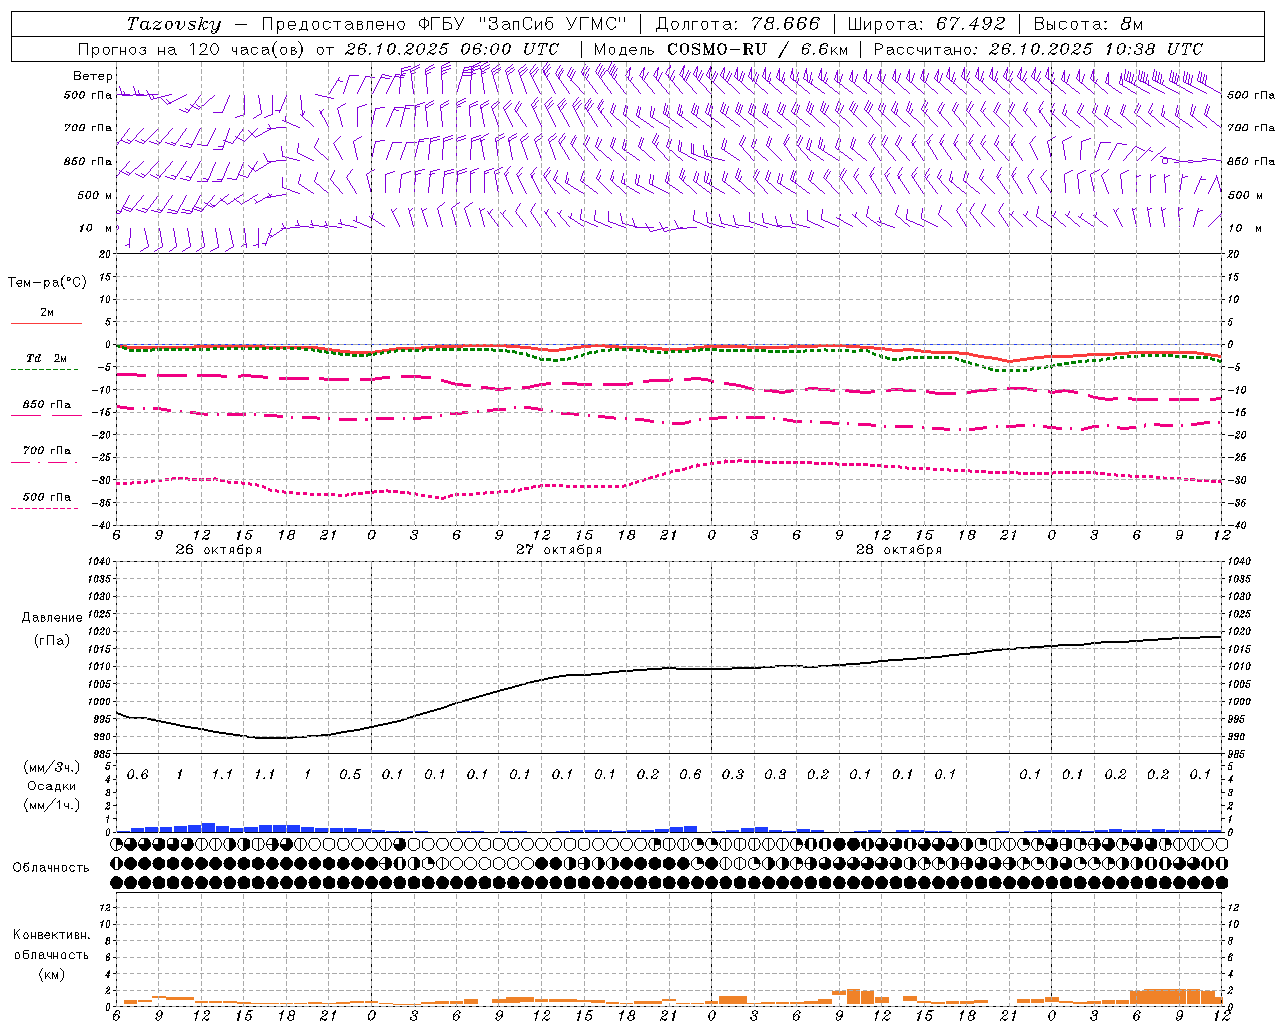The height and width of the screenshot is (1024, 1280).
Task: Click the dotted pink 500 гПа legend line sample
Action: [x=45, y=508]
